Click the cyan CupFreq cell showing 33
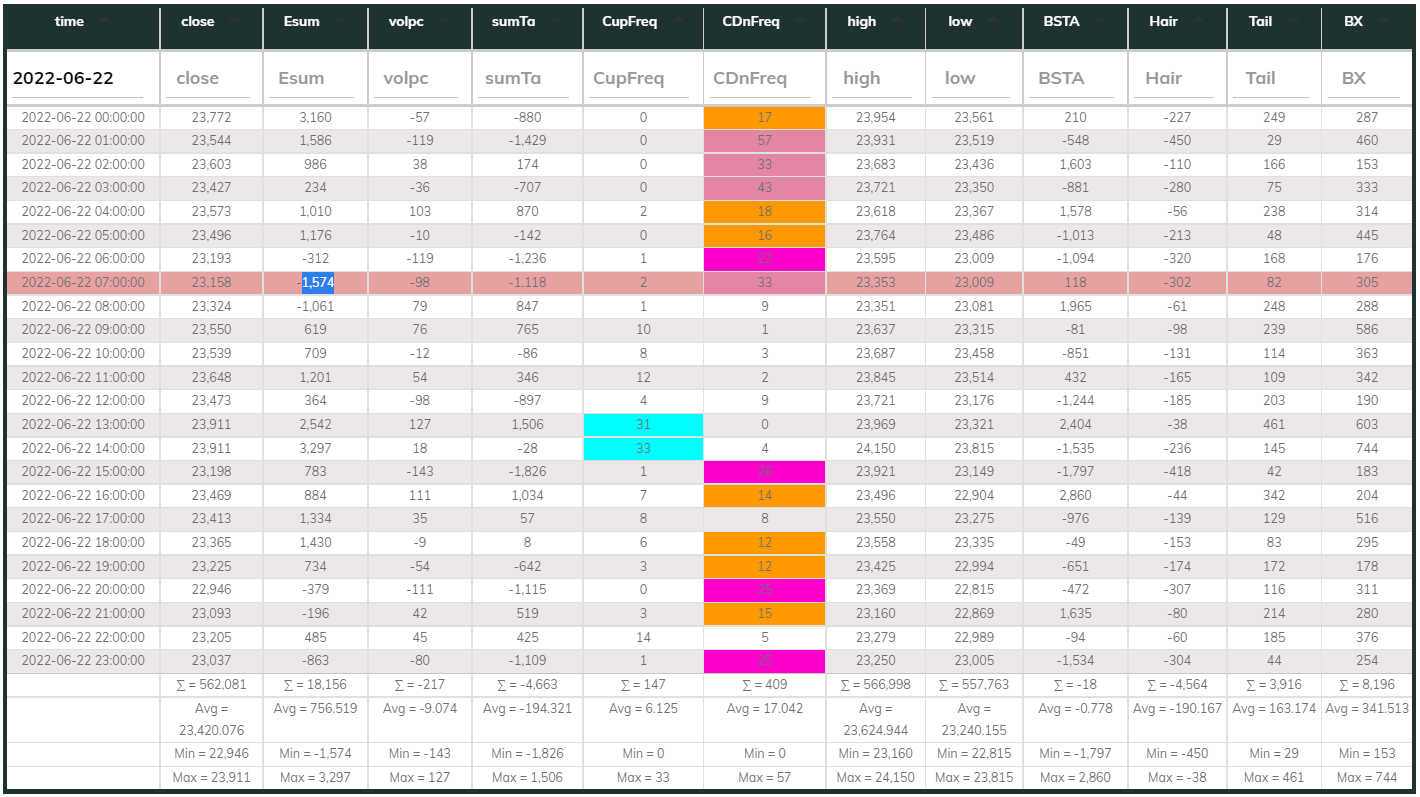This screenshot has width=1420, height=797. [642, 448]
